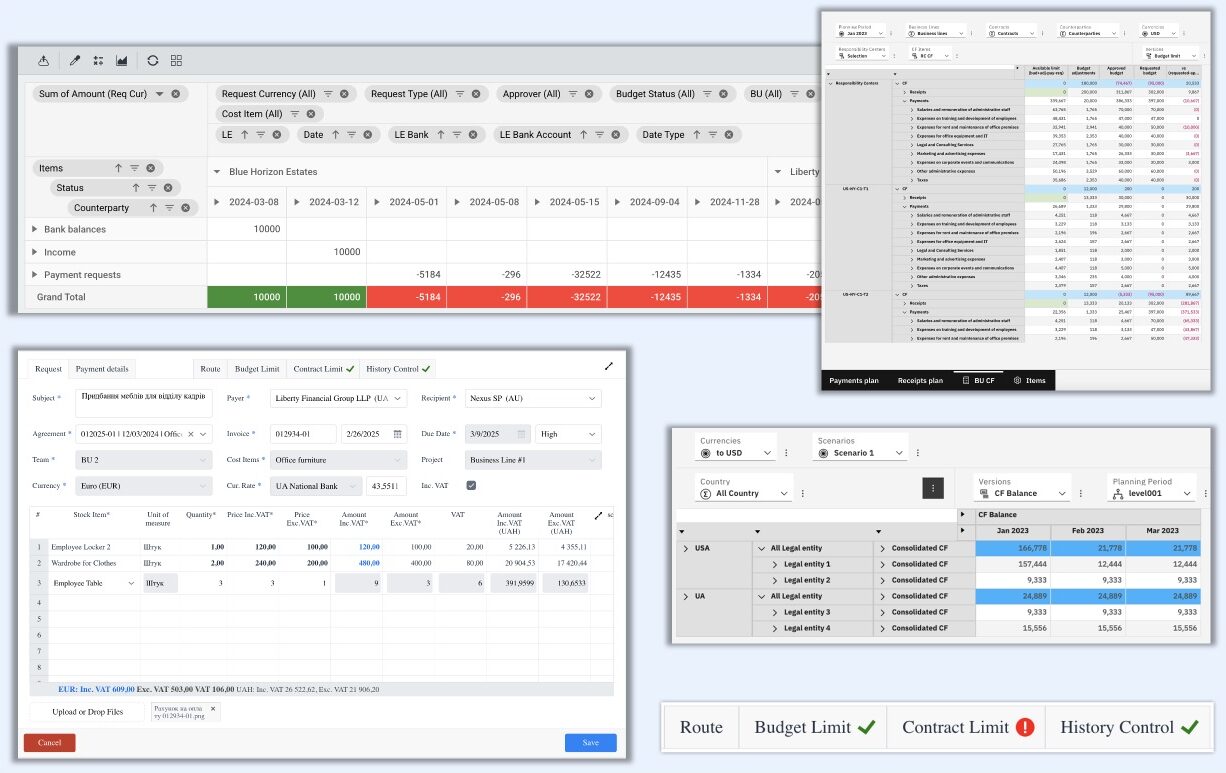Toggle the Inc. VAT checkbox
This screenshot has height=773, width=1226.
point(472,486)
